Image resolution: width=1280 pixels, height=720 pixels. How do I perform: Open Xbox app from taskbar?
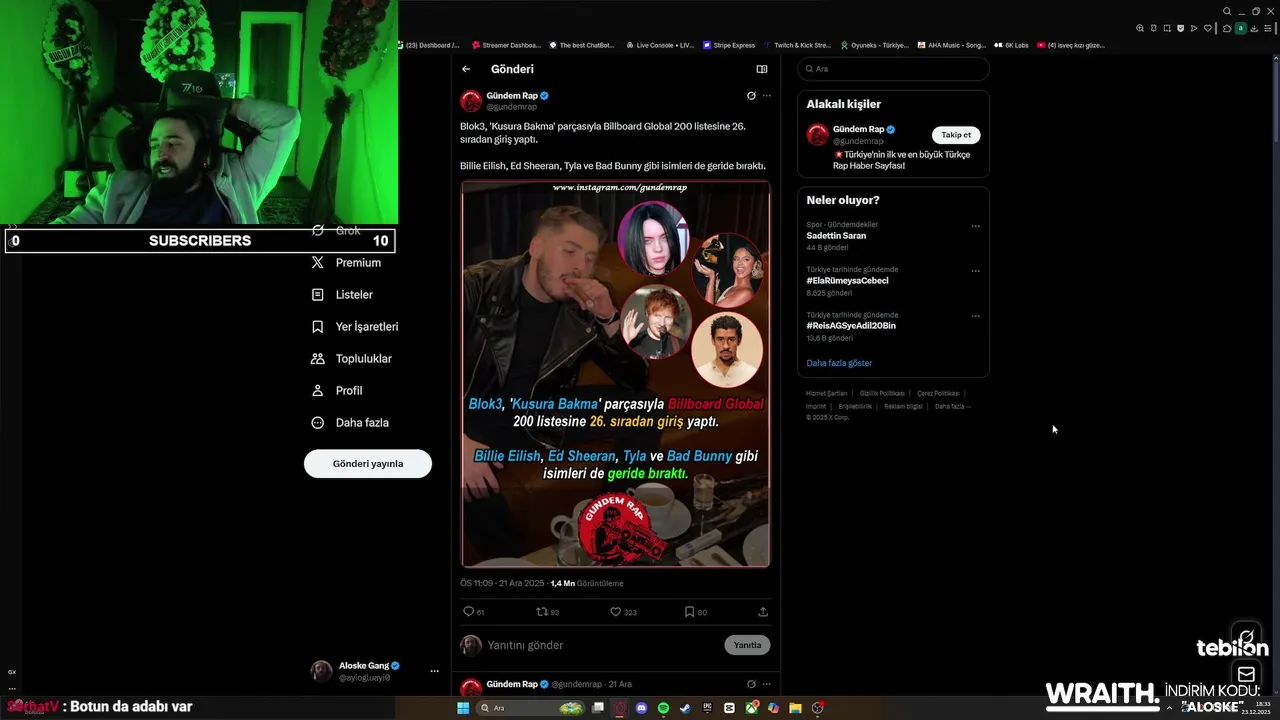(751, 708)
